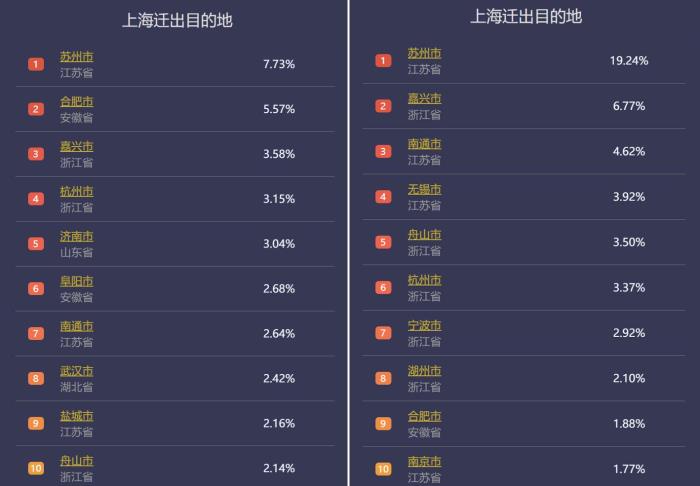This screenshot has height=486, width=700.
Task: Click the 合肥市 link showing 5.57%
Action: pos(76,101)
